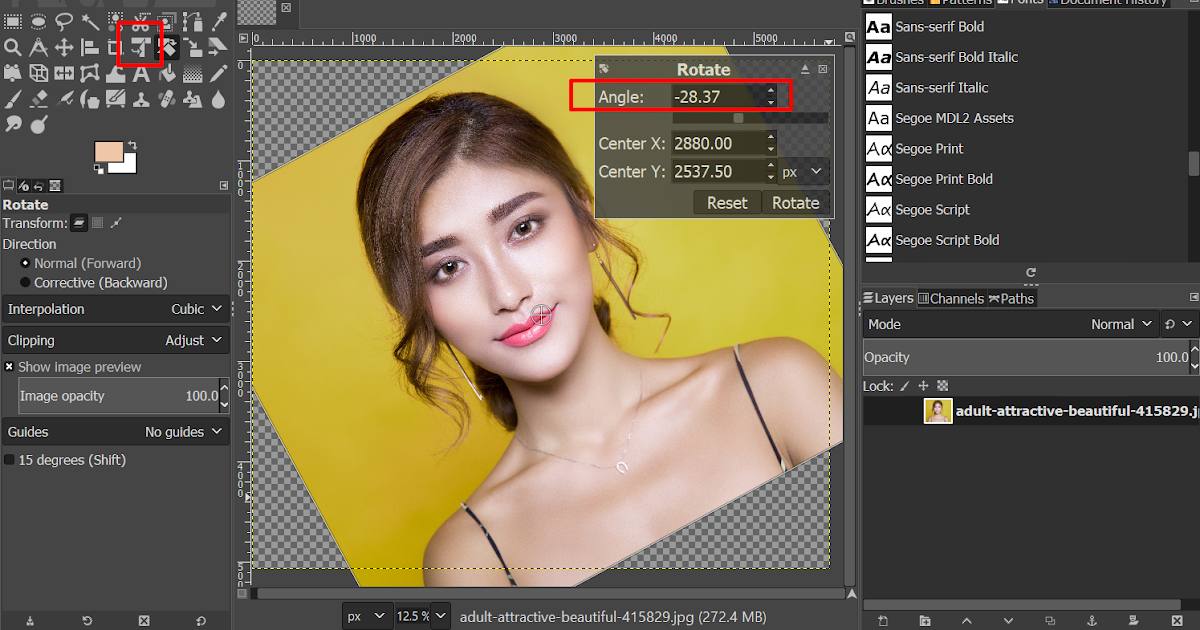Viewport: 1200px width, 630px height.
Task: Select the Move tool
Action: 64,46
